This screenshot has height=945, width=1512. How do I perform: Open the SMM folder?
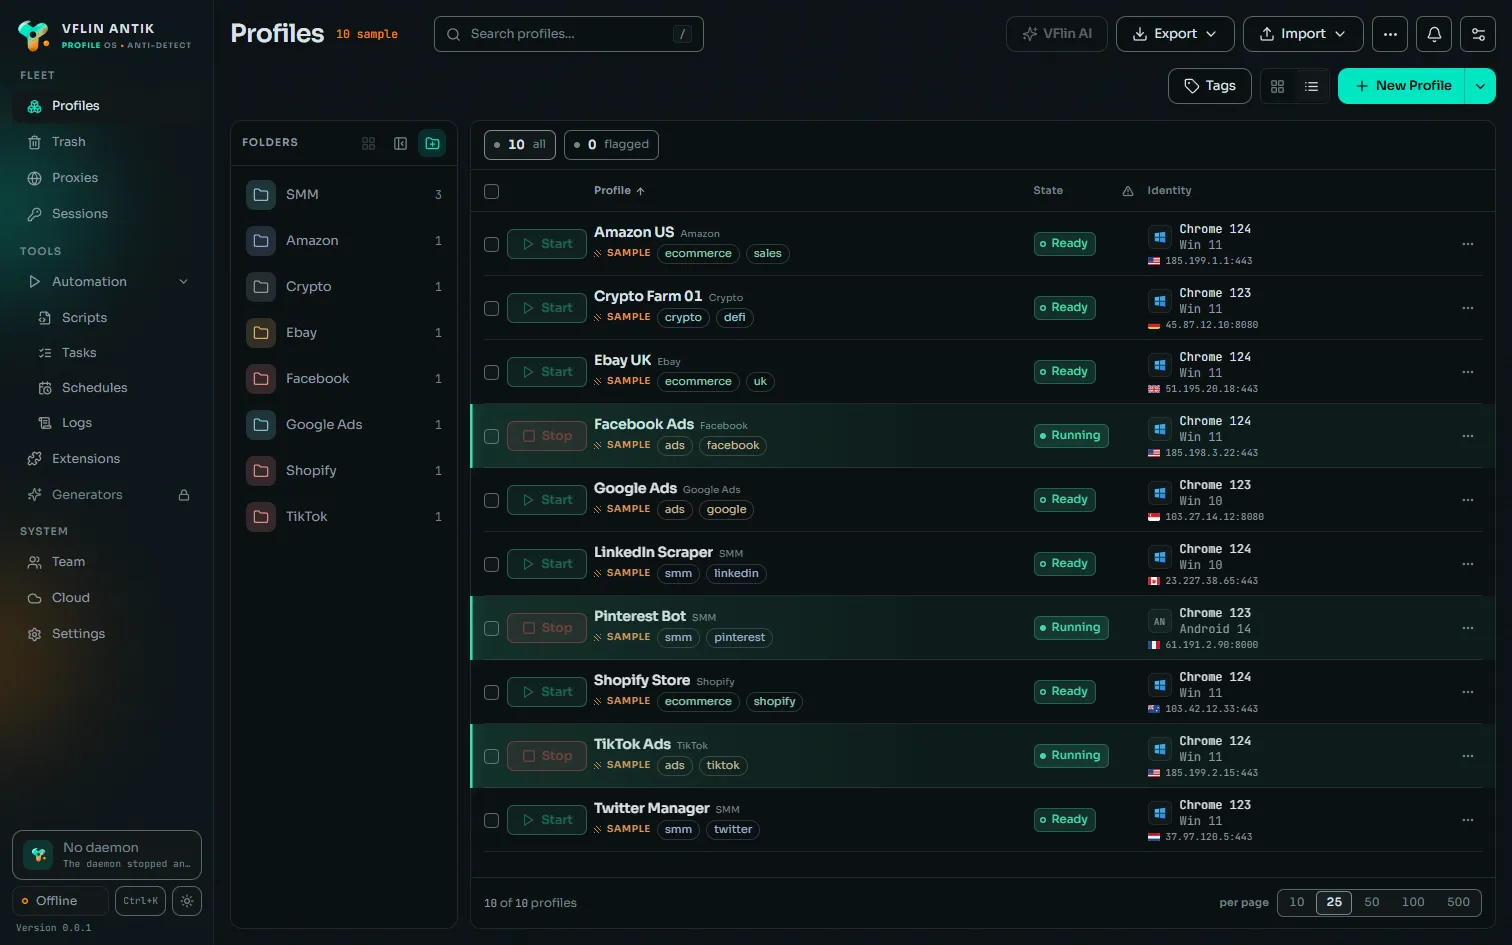344,195
